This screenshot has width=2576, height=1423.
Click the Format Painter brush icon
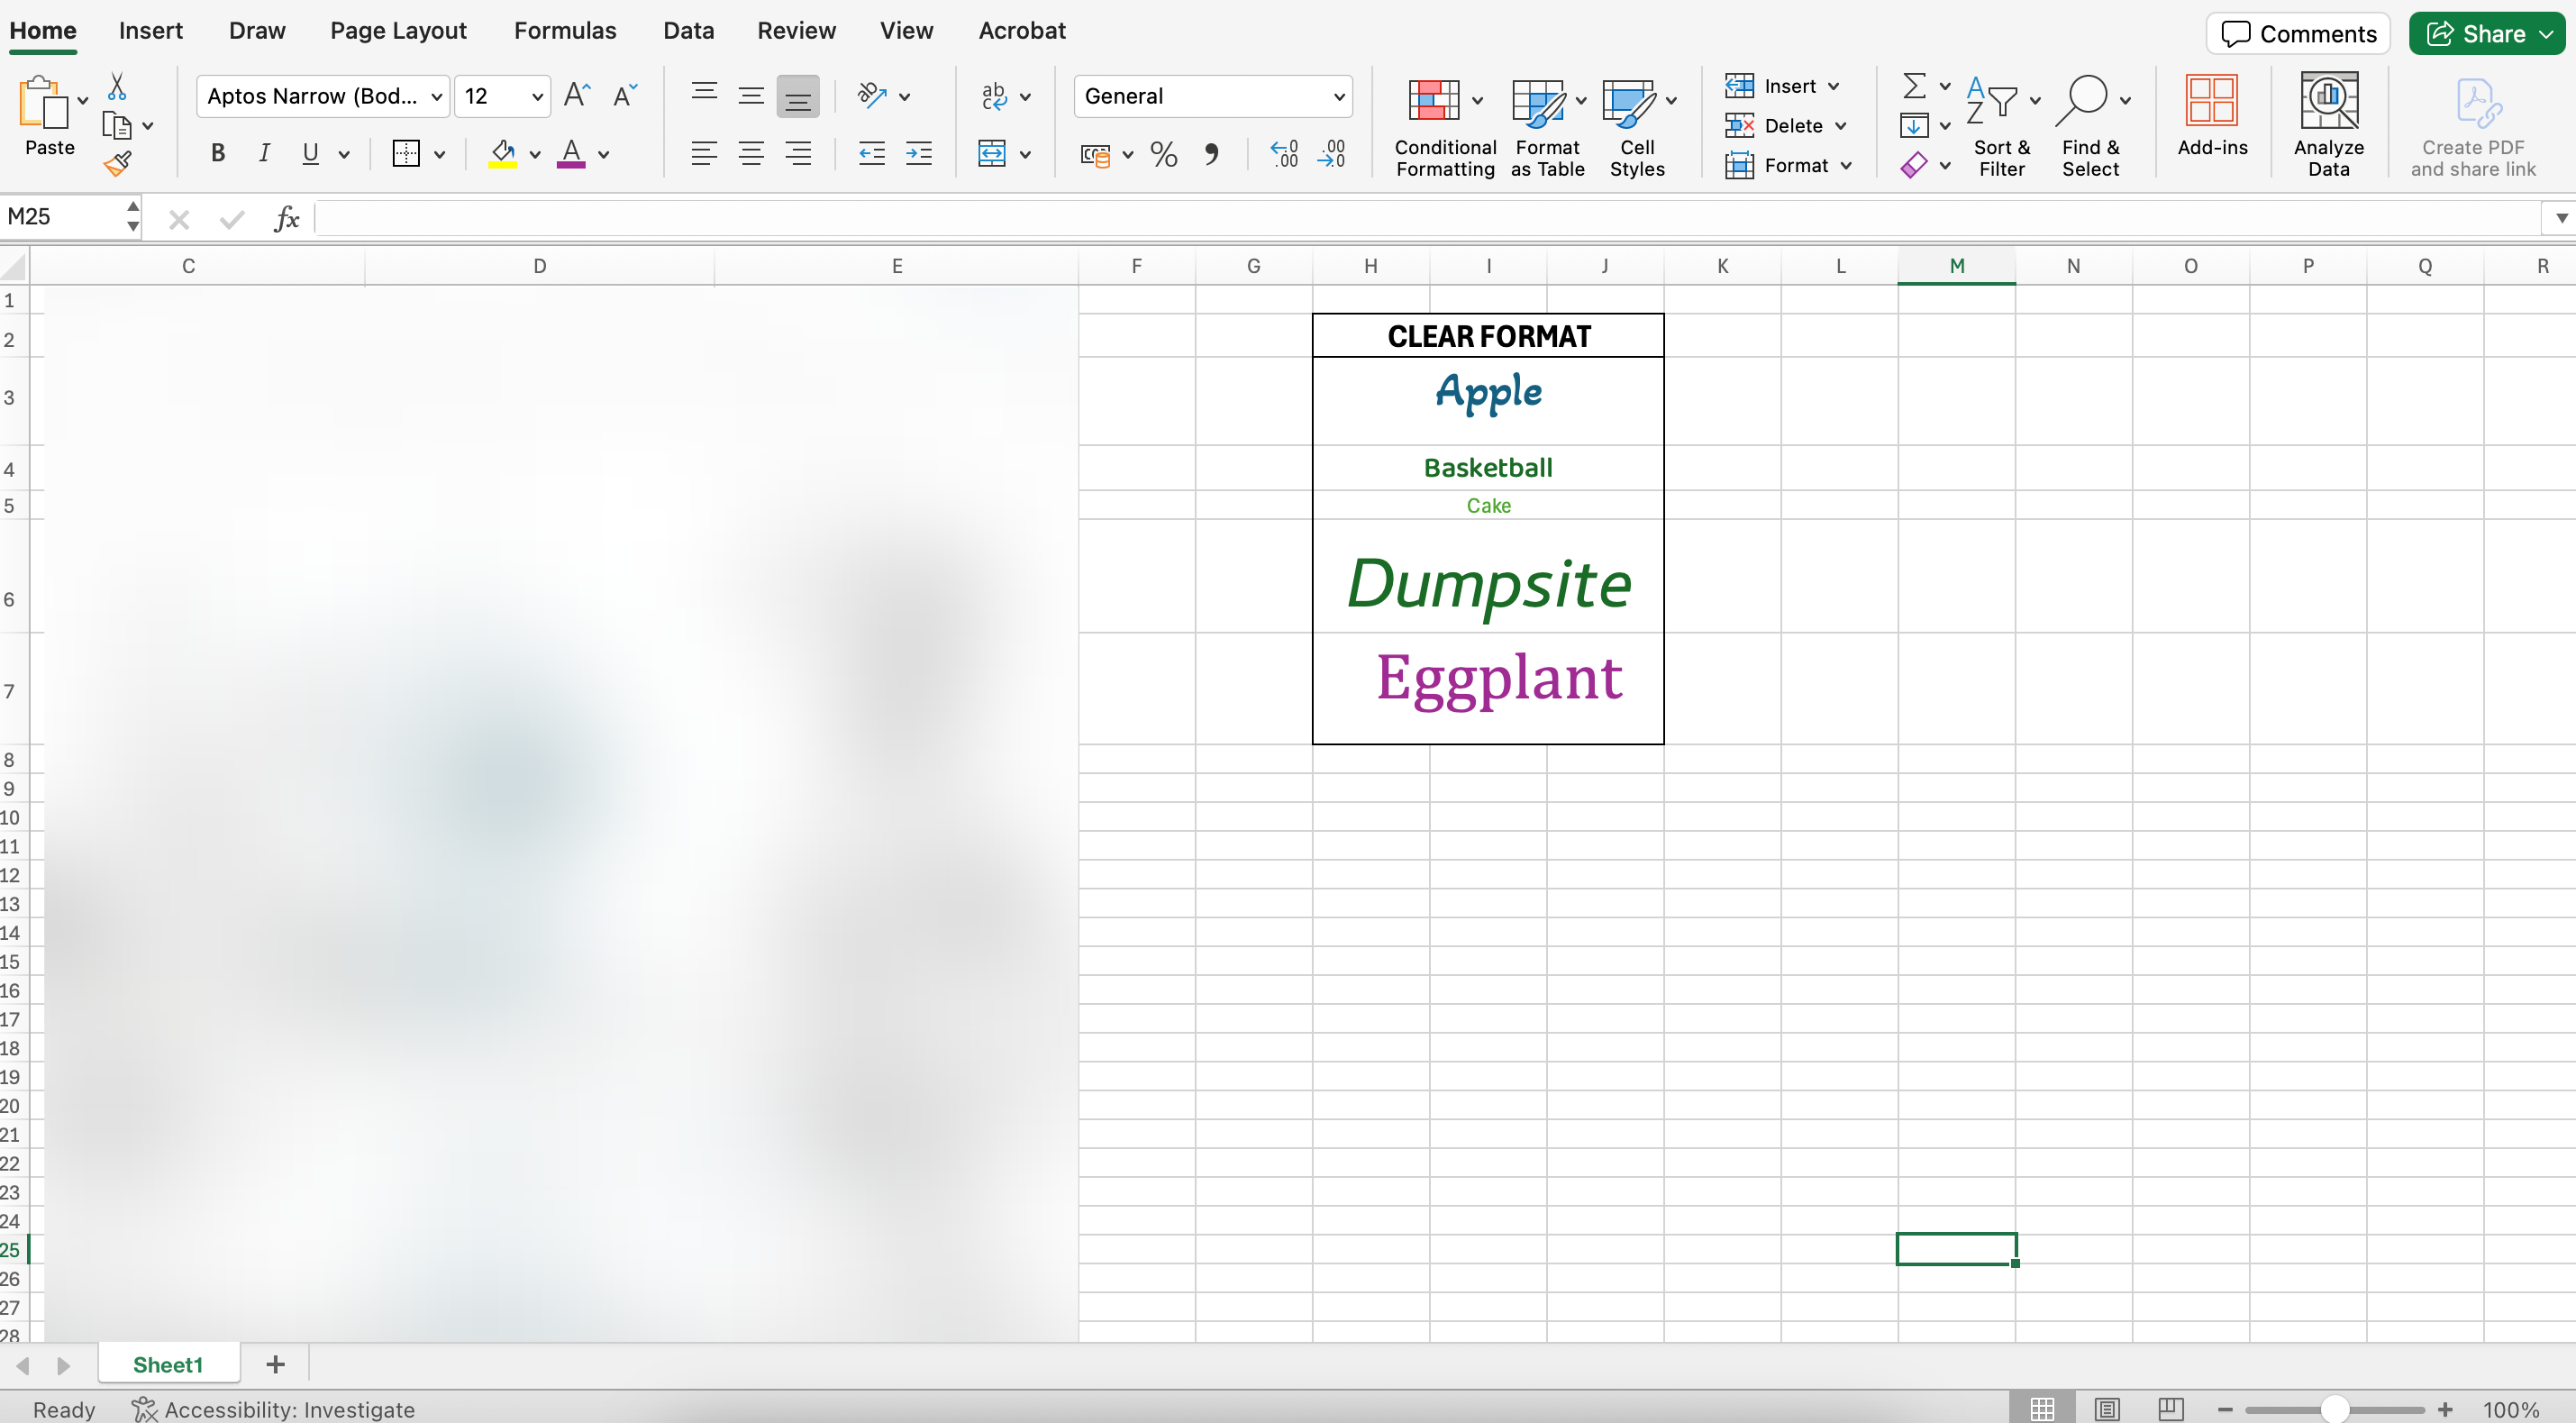118,163
